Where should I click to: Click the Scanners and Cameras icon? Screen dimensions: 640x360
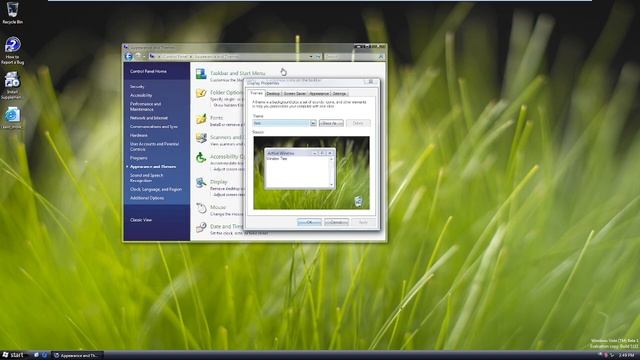pos(201,138)
